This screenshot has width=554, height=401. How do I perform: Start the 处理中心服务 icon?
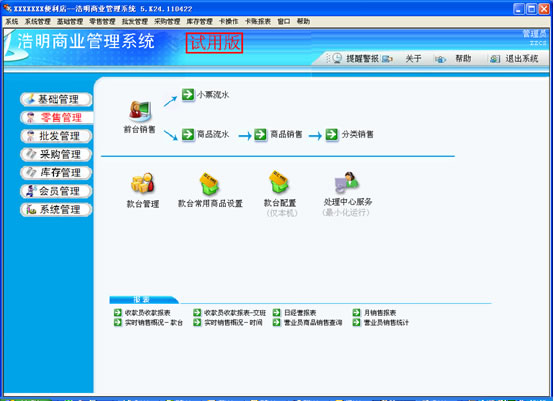pos(347,182)
